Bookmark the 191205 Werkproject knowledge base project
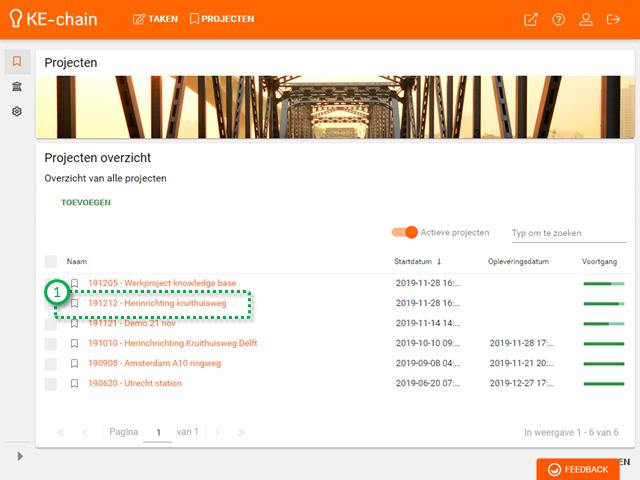The width and height of the screenshot is (640, 480). pyautogui.click(x=74, y=284)
